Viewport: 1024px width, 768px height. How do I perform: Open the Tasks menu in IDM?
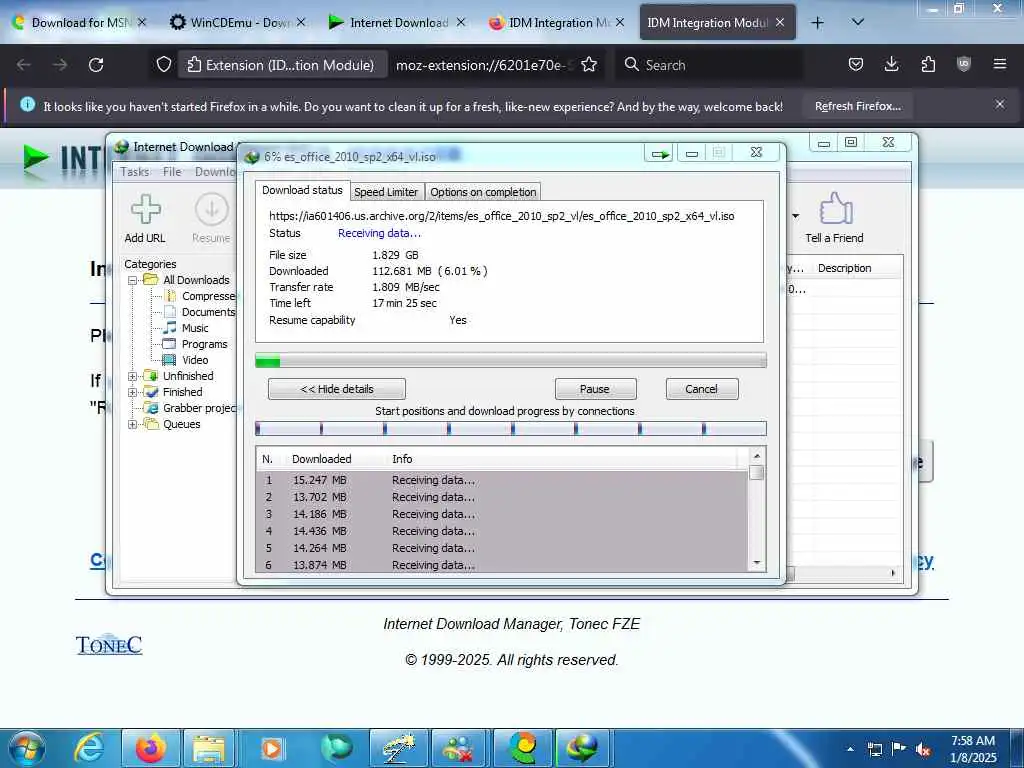[135, 172]
